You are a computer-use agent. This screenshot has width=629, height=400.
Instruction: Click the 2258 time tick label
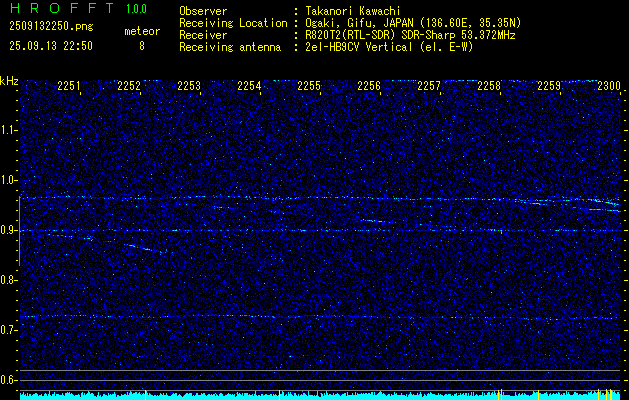[489, 86]
